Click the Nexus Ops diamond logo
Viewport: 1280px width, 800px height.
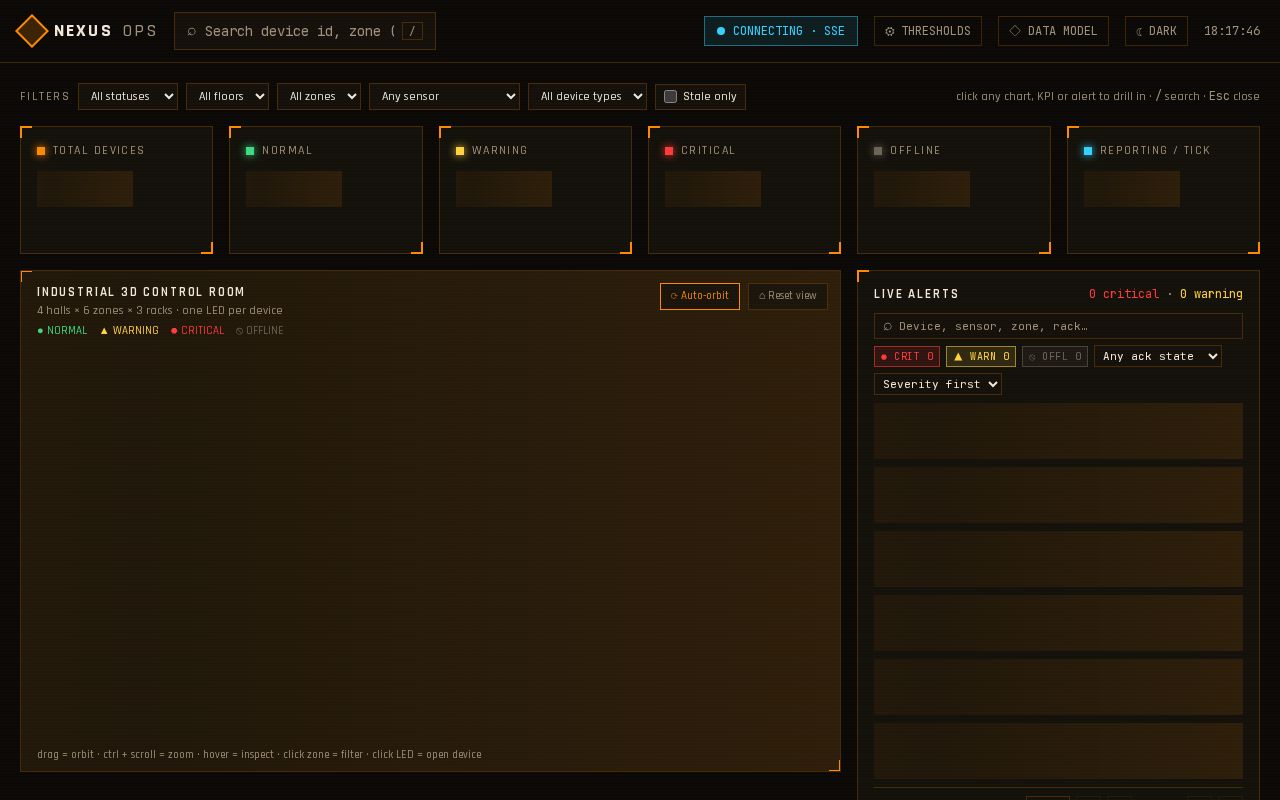(x=32, y=31)
